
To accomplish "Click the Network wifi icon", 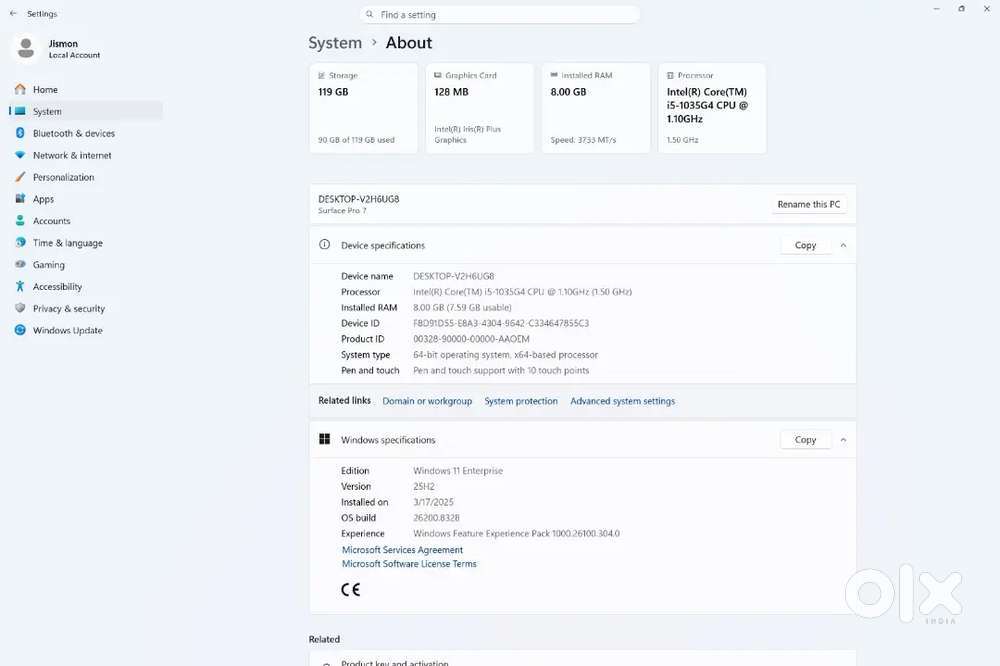I will (x=20, y=155).
